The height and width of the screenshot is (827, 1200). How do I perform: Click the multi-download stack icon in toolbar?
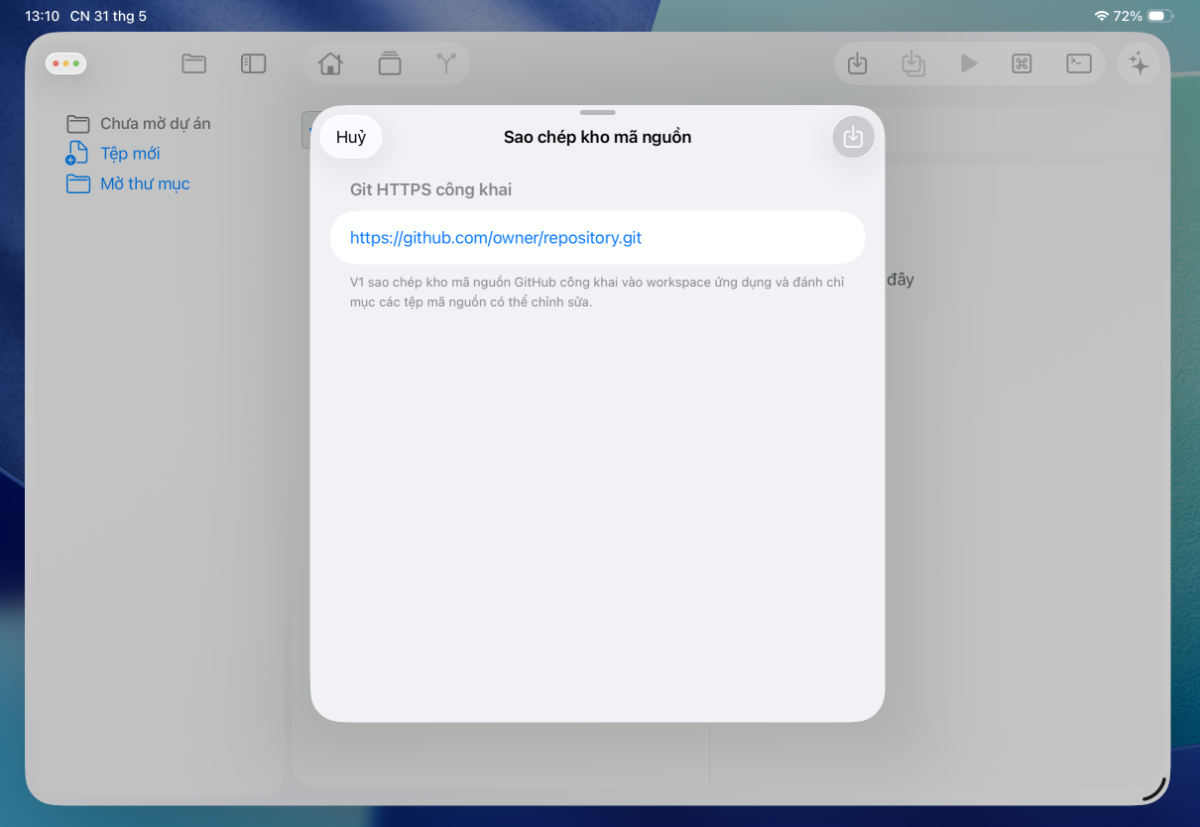point(913,64)
